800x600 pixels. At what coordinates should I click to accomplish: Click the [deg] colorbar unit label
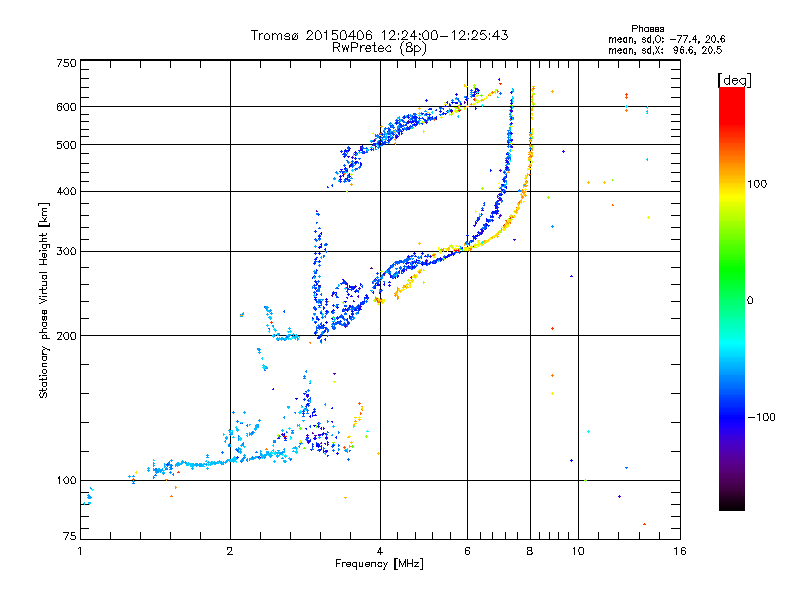tap(734, 80)
